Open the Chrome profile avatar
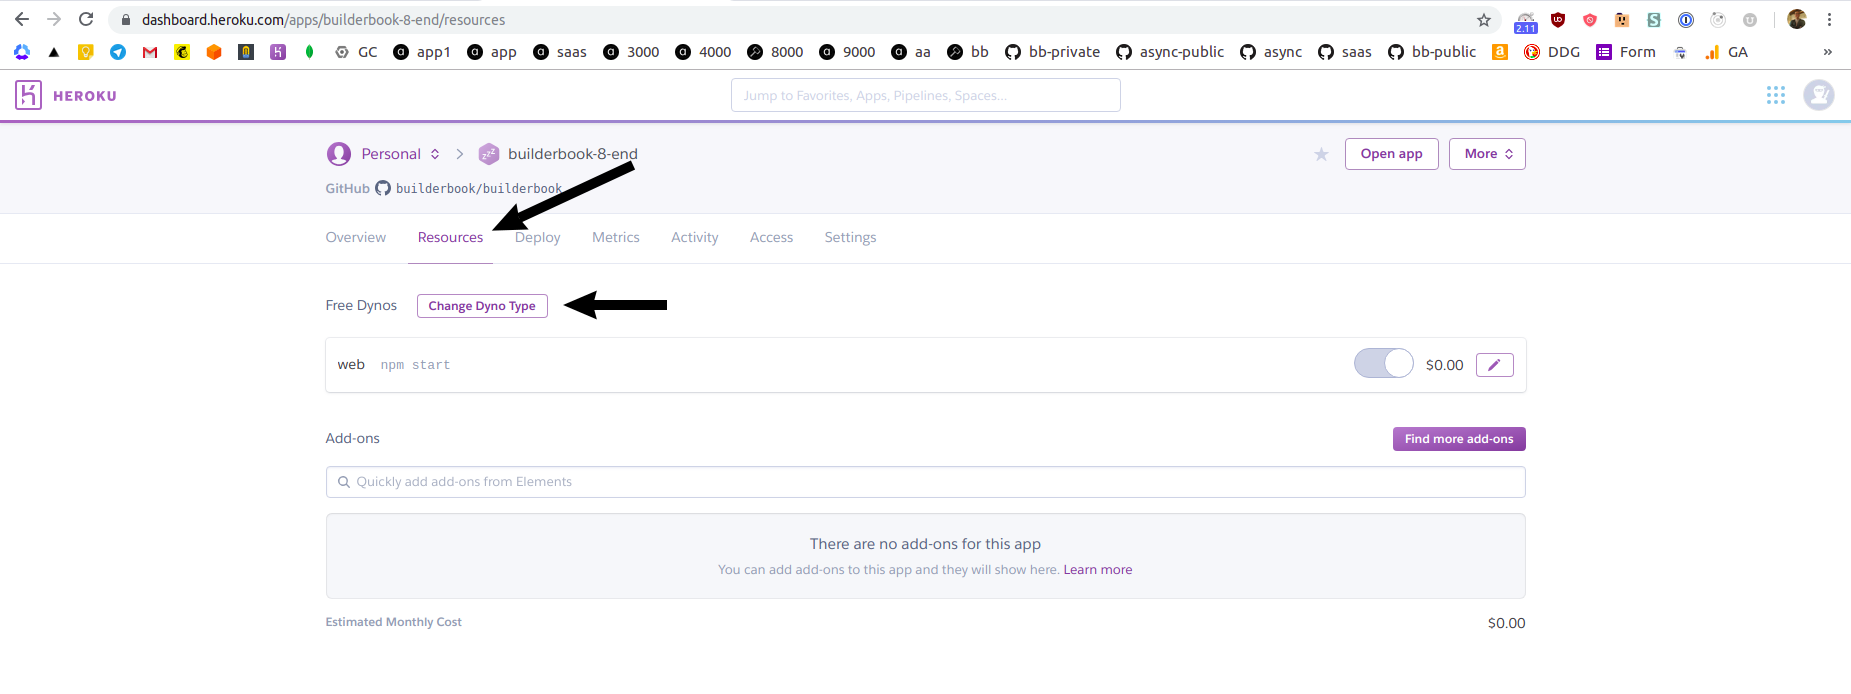This screenshot has height=694, width=1851. pyautogui.click(x=1797, y=20)
